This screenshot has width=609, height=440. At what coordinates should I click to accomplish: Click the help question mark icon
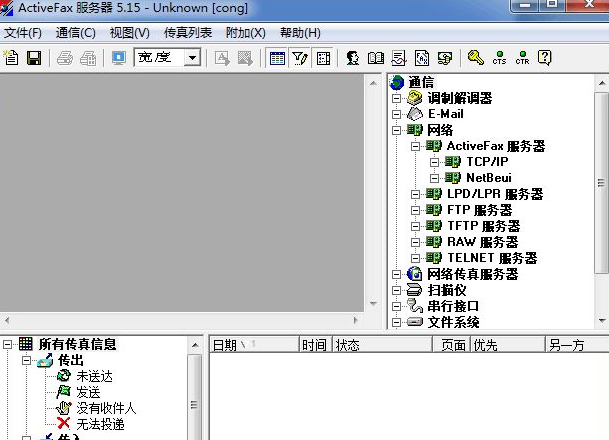point(545,58)
